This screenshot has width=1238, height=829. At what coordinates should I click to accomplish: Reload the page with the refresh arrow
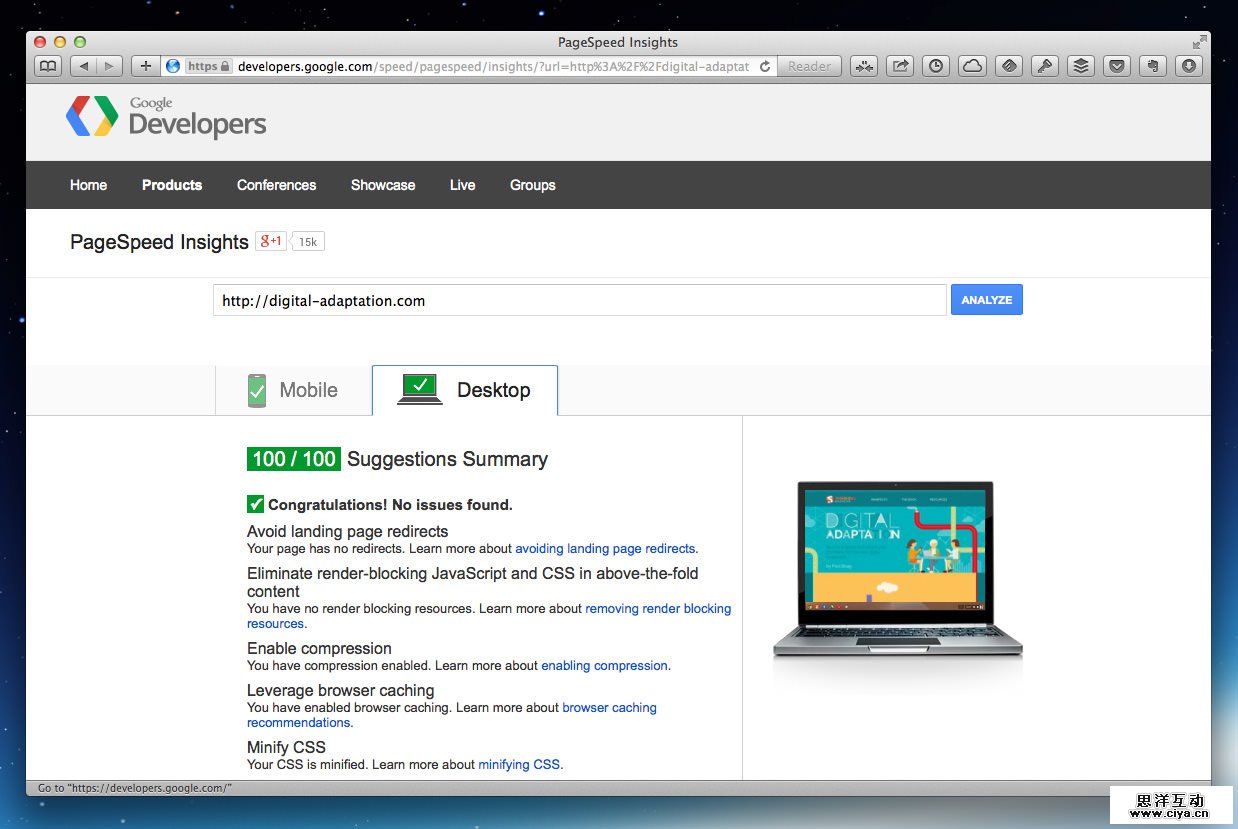click(765, 66)
